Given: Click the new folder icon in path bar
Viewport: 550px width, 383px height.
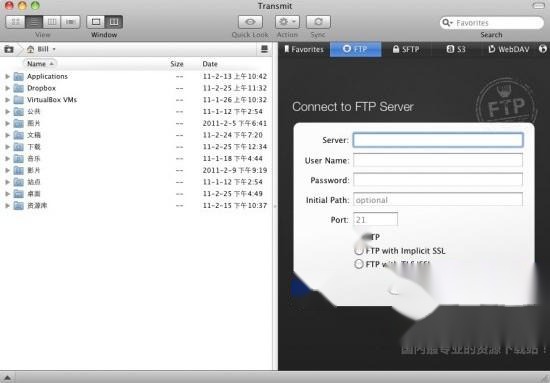Looking at the screenshot, I should pos(9,49).
